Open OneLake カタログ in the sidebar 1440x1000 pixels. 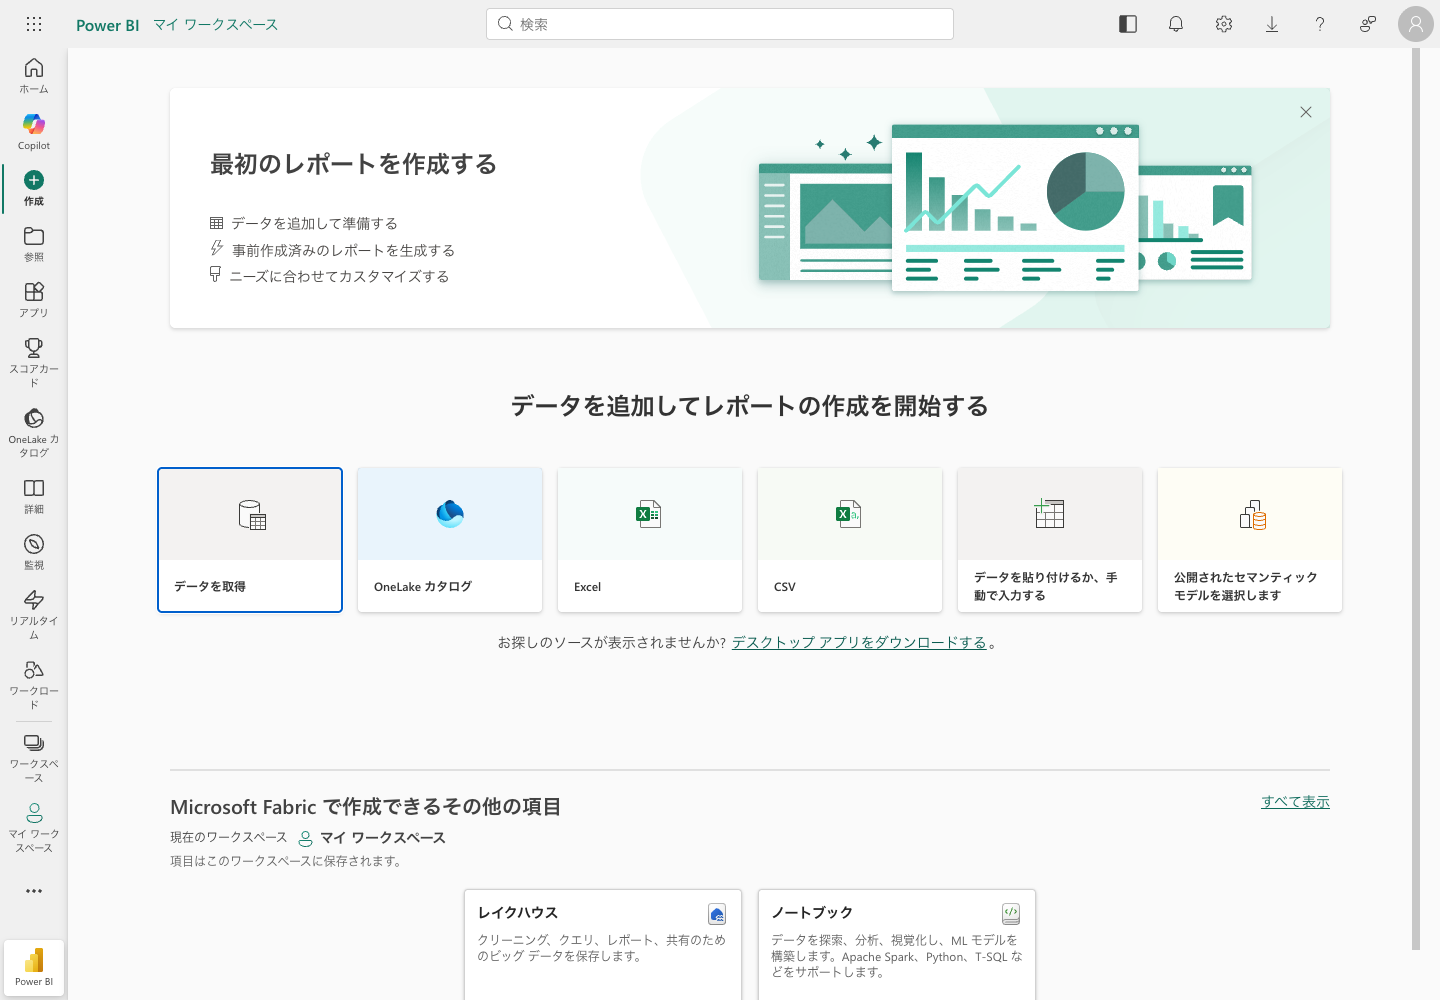point(34,432)
